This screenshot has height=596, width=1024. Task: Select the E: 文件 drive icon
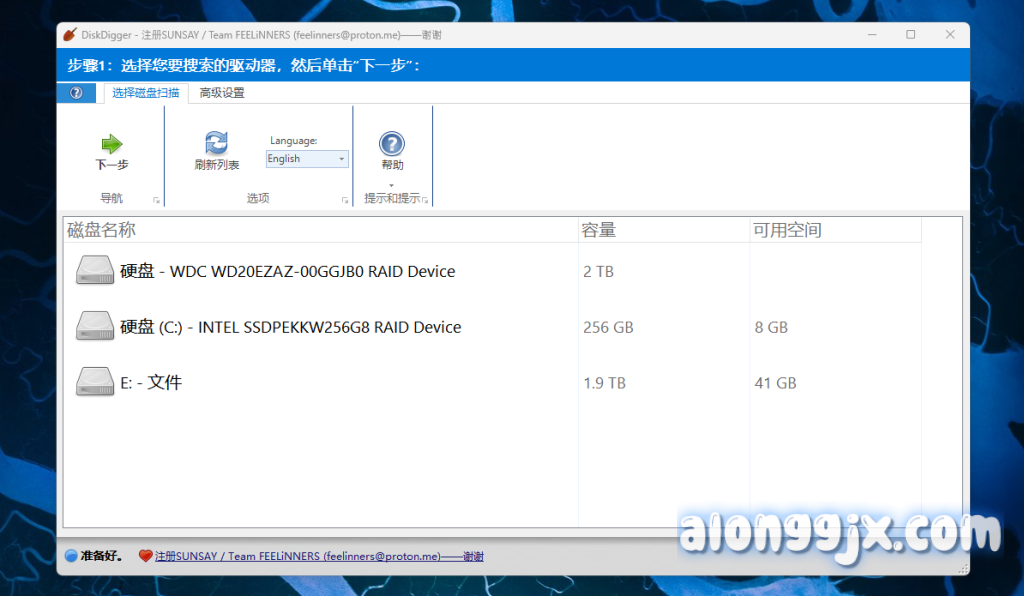[x=96, y=382]
